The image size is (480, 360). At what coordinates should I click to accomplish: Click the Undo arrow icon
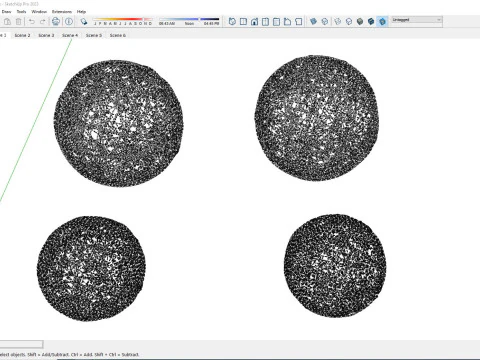click(31, 22)
